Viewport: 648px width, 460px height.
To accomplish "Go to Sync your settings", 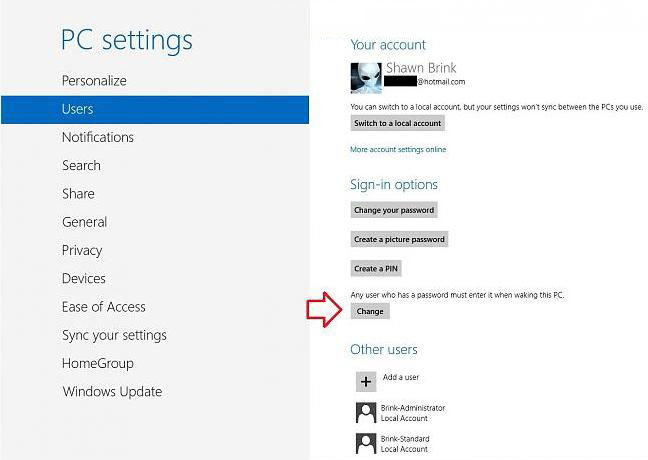I will 114,335.
